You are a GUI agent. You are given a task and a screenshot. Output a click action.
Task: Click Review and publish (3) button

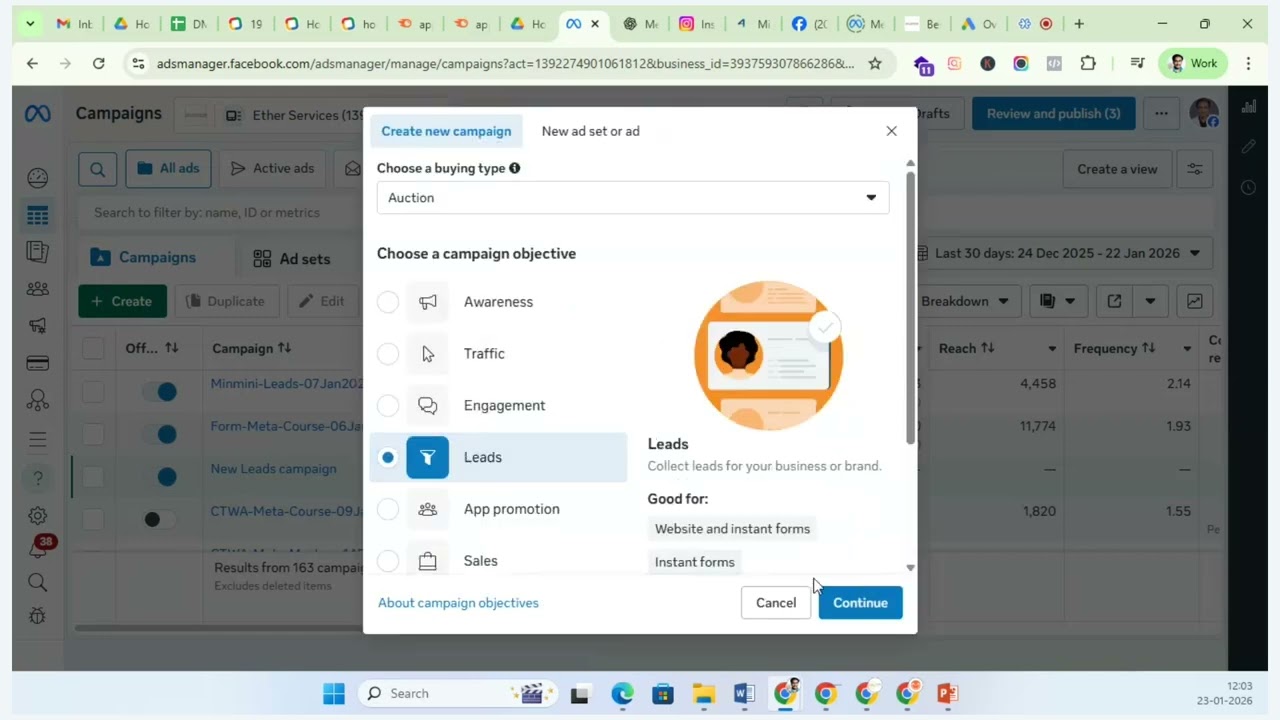[1053, 114]
